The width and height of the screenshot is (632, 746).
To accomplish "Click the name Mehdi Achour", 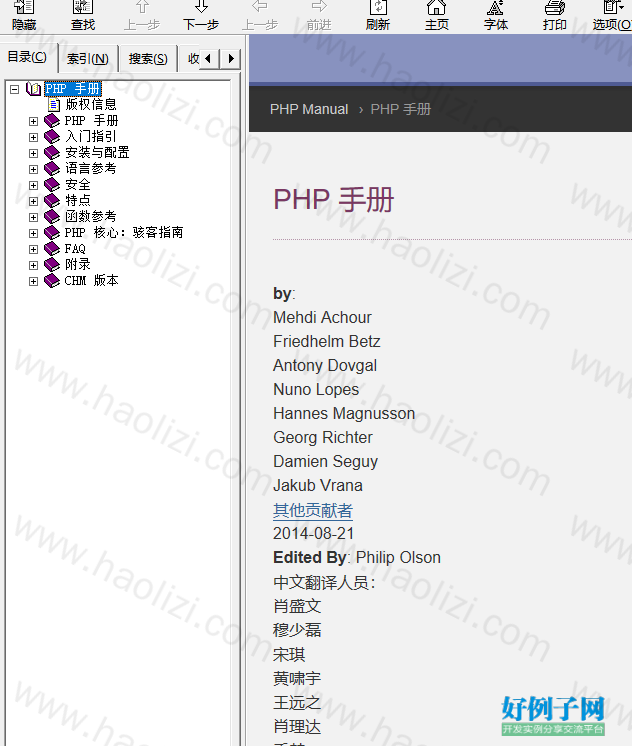I will pos(322,317).
